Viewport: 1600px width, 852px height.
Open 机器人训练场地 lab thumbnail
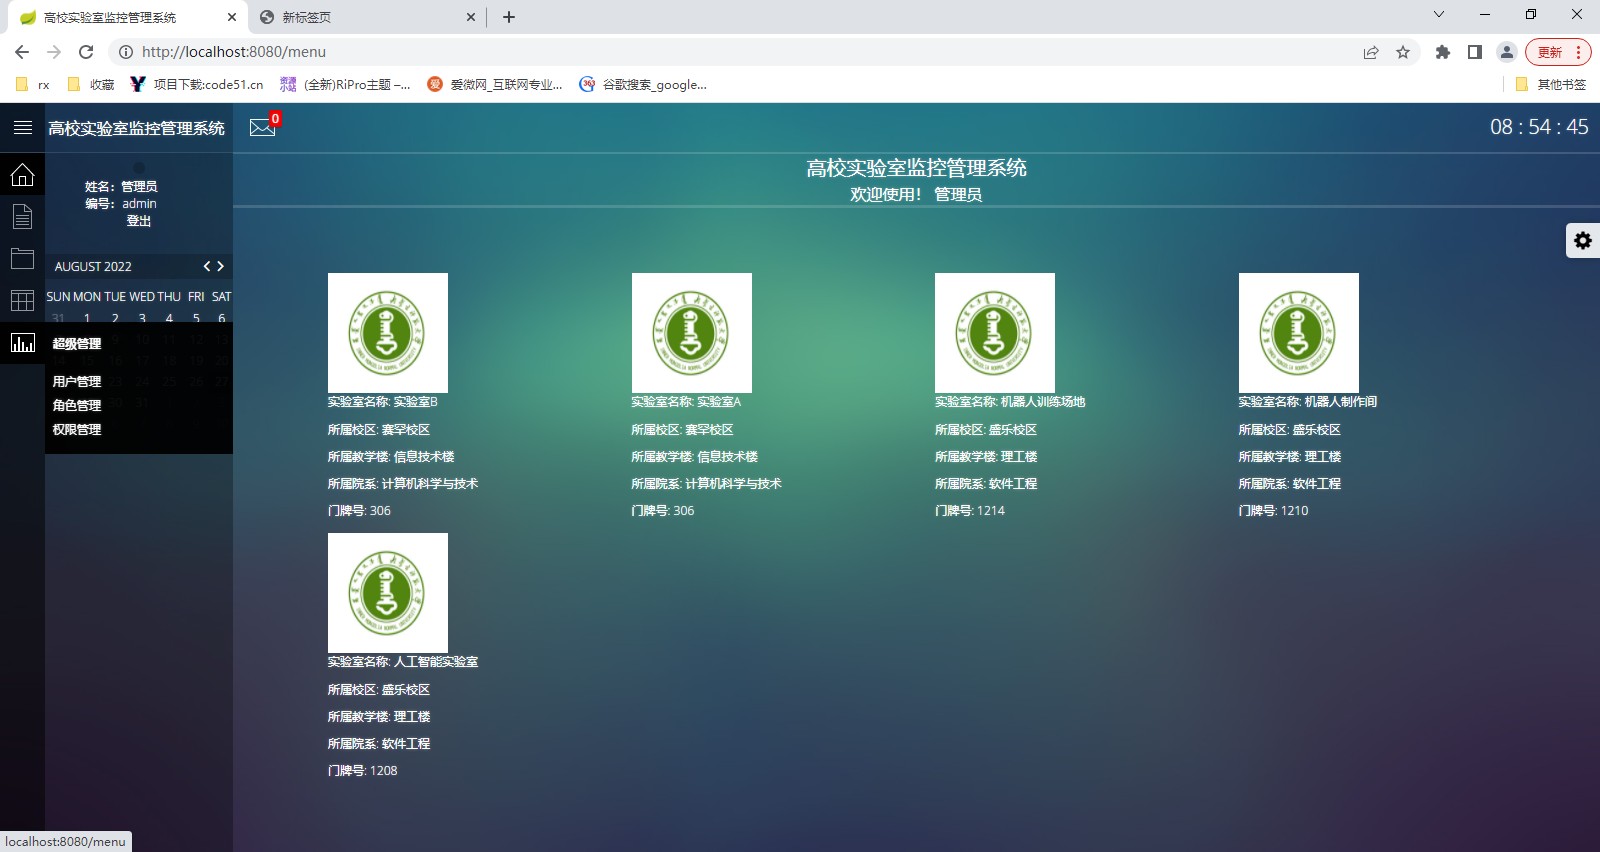click(995, 333)
